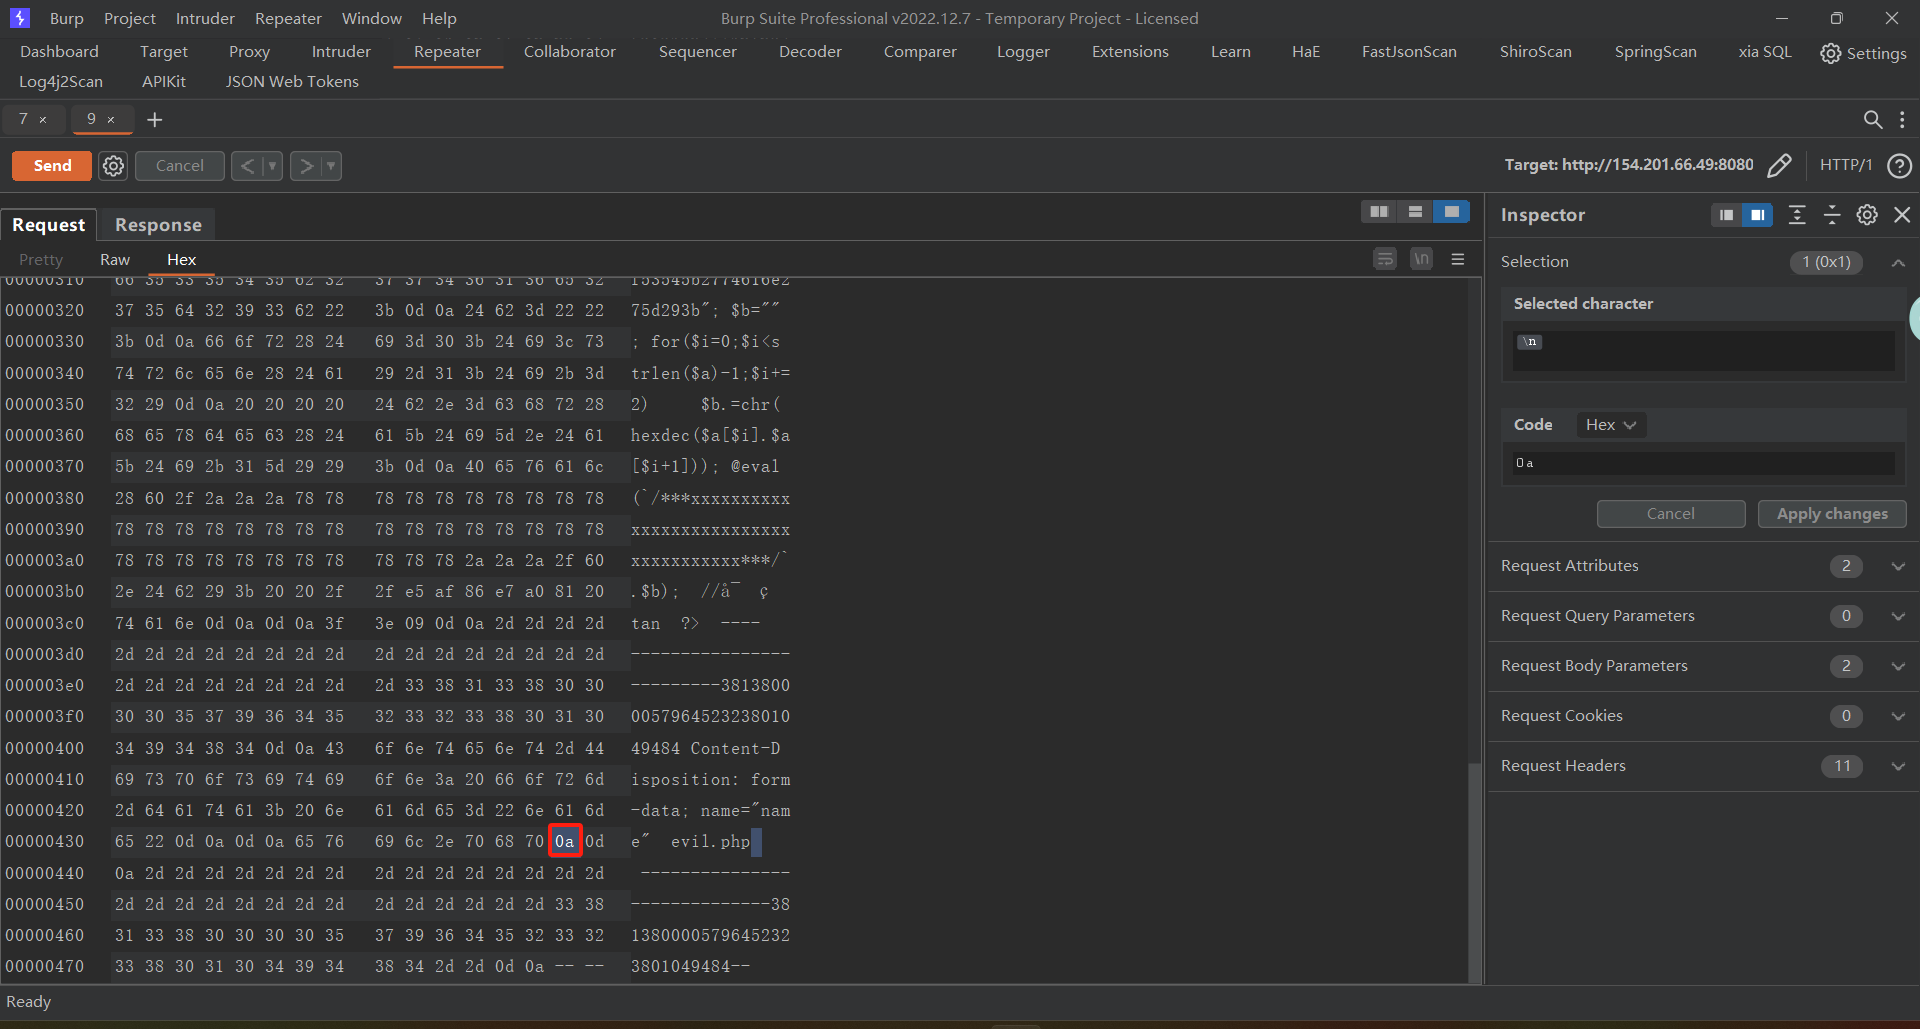1920x1029 pixels.
Task: Expand Request Body Parameters section
Action: point(1898,666)
